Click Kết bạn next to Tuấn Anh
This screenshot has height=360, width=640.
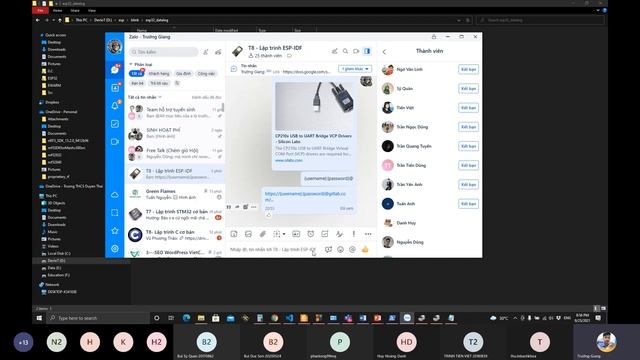pos(468,204)
